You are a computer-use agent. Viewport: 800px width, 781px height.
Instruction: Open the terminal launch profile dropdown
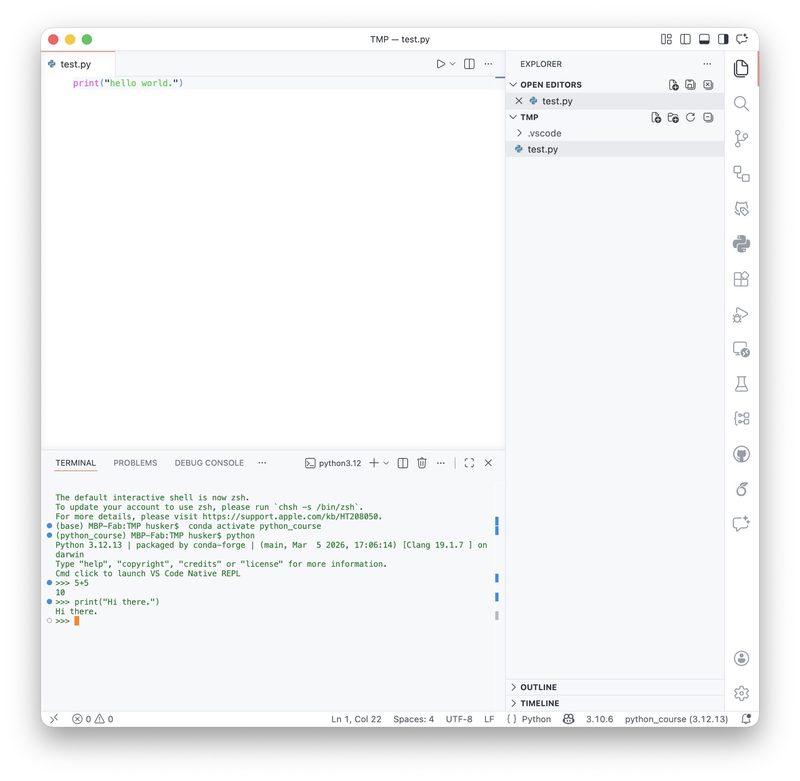(386, 463)
